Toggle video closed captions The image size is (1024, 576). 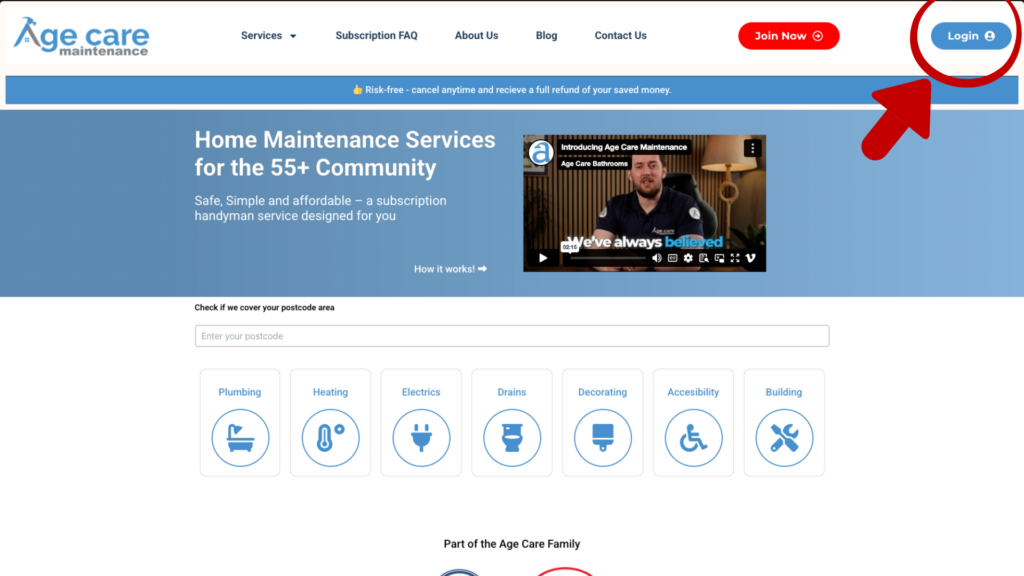pos(673,258)
